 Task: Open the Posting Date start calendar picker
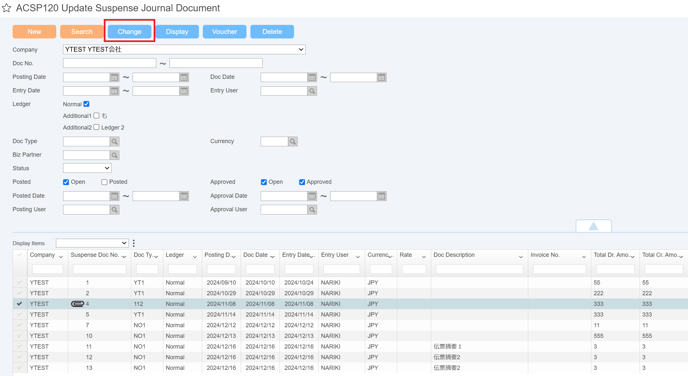click(114, 77)
